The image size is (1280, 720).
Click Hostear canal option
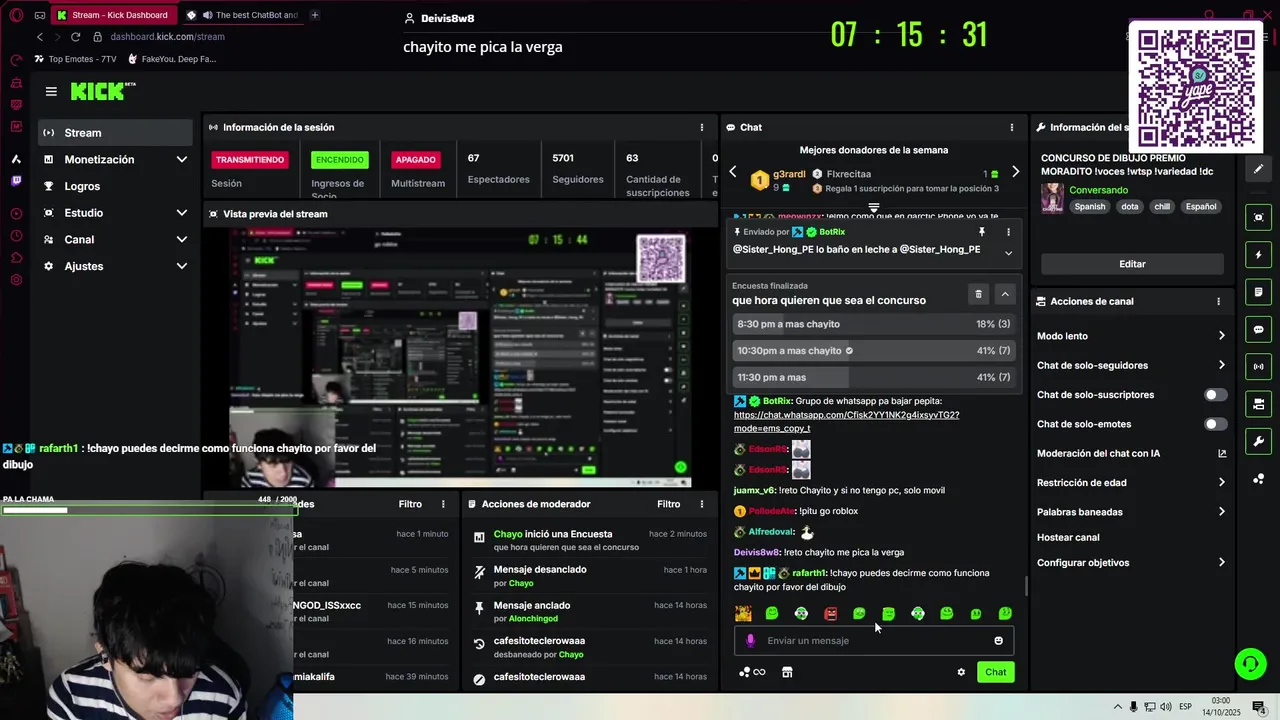coord(1068,538)
